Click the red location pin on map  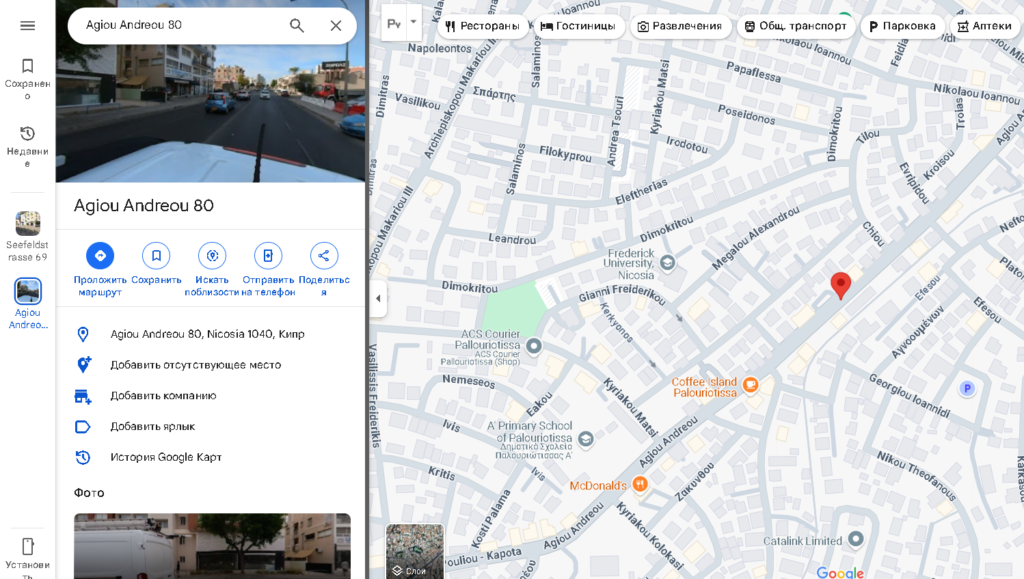pos(840,285)
